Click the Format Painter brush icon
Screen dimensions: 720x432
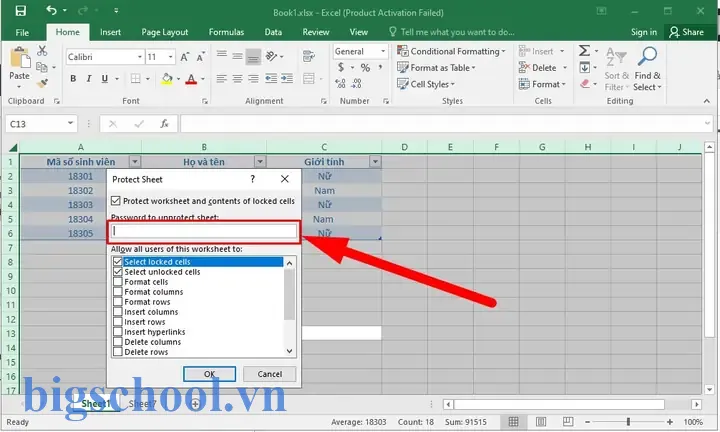[x=42, y=84]
